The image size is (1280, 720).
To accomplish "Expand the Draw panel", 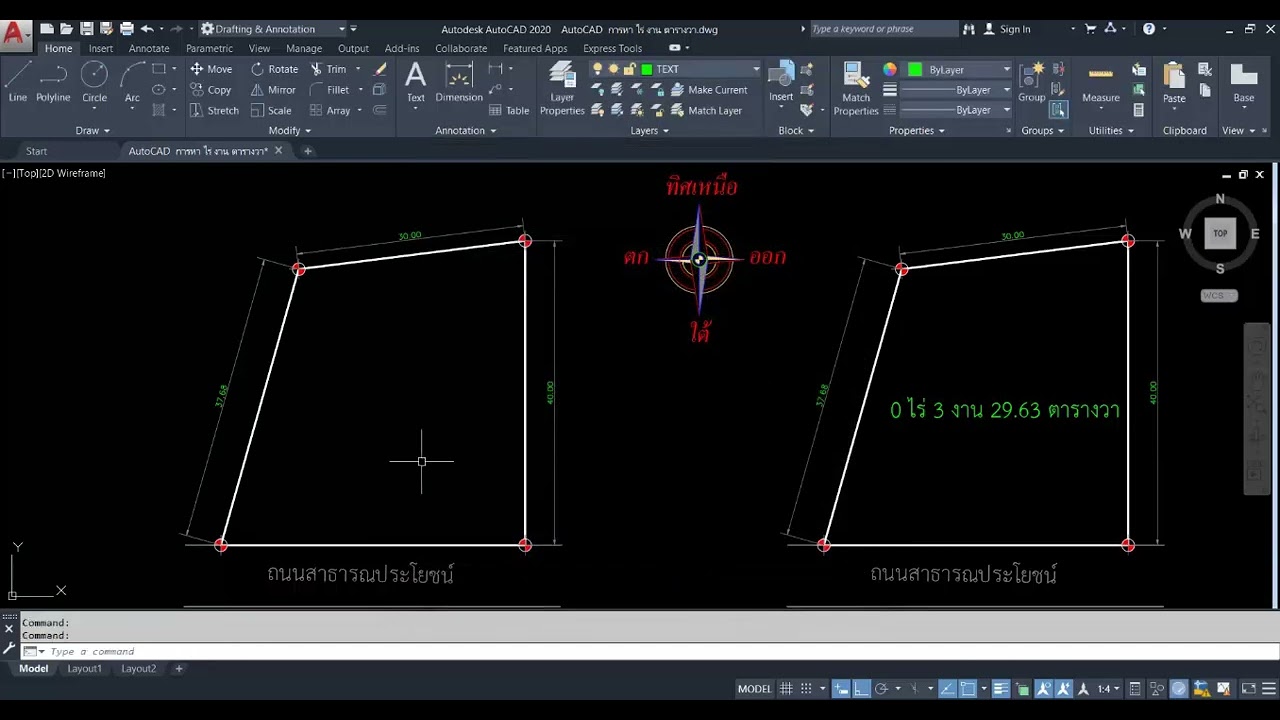I will (x=93, y=130).
